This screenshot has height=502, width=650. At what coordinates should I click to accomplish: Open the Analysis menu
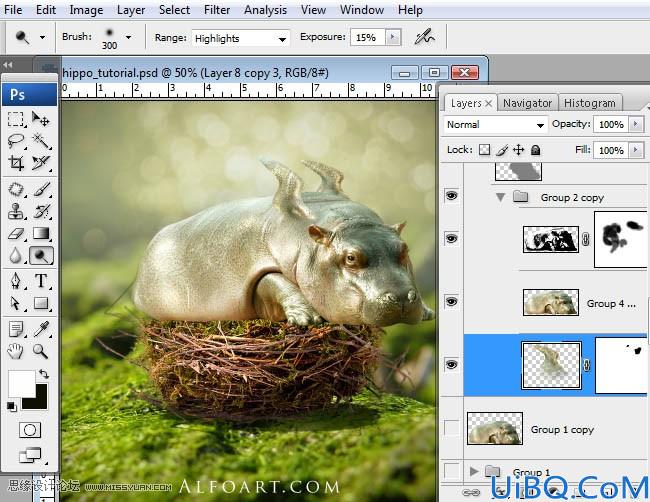[265, 10]
